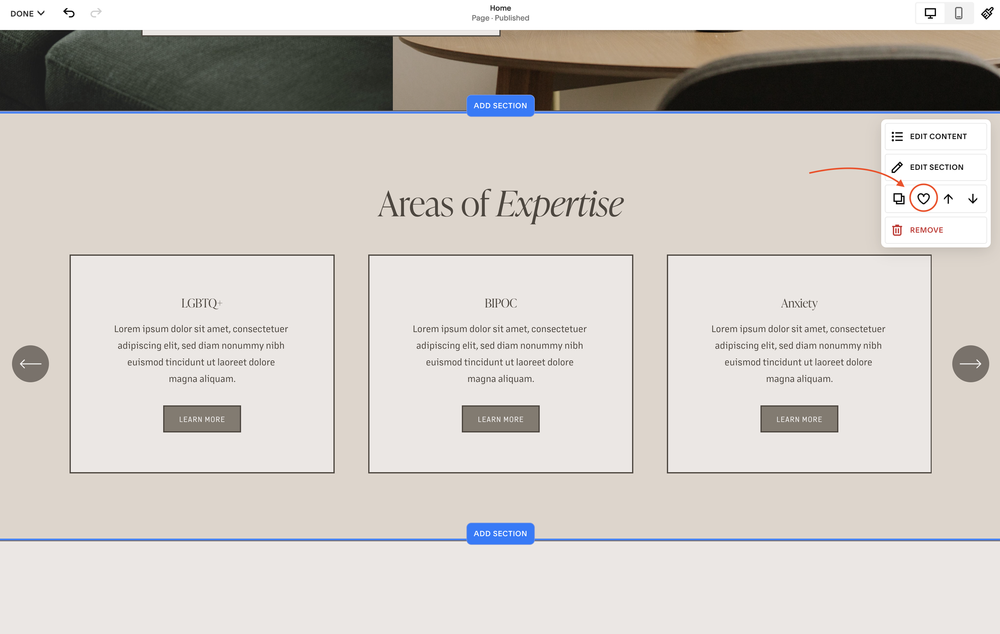Click the Home Page Published label
The image size is (1000, 634).
(x=500, y=12)
